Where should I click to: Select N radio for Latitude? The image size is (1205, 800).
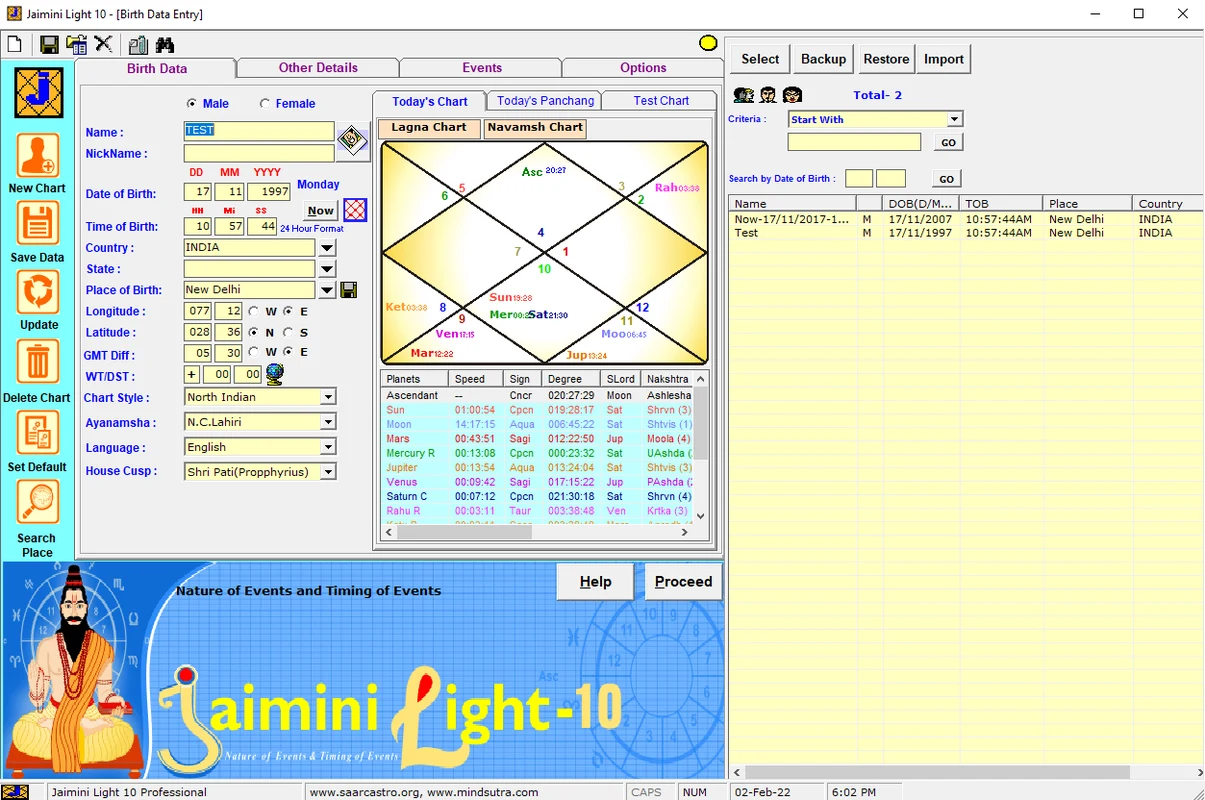coord(254,332)
